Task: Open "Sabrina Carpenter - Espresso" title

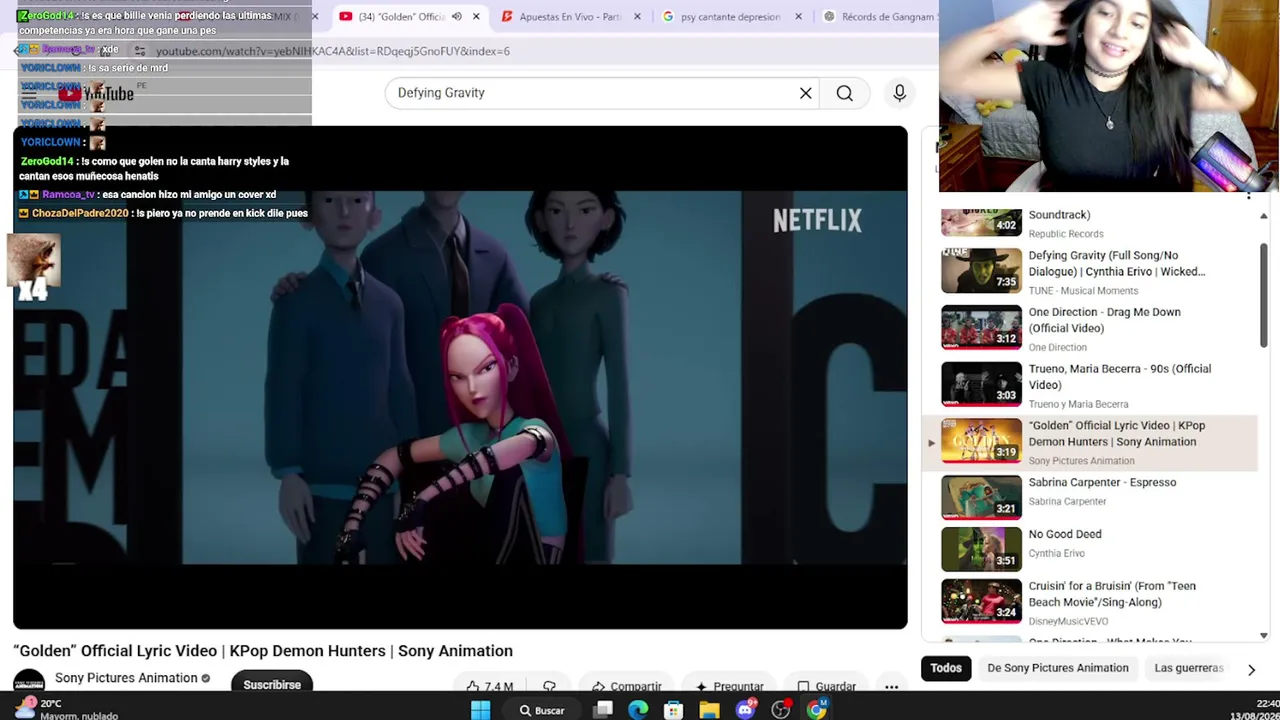Action: 1102,482
